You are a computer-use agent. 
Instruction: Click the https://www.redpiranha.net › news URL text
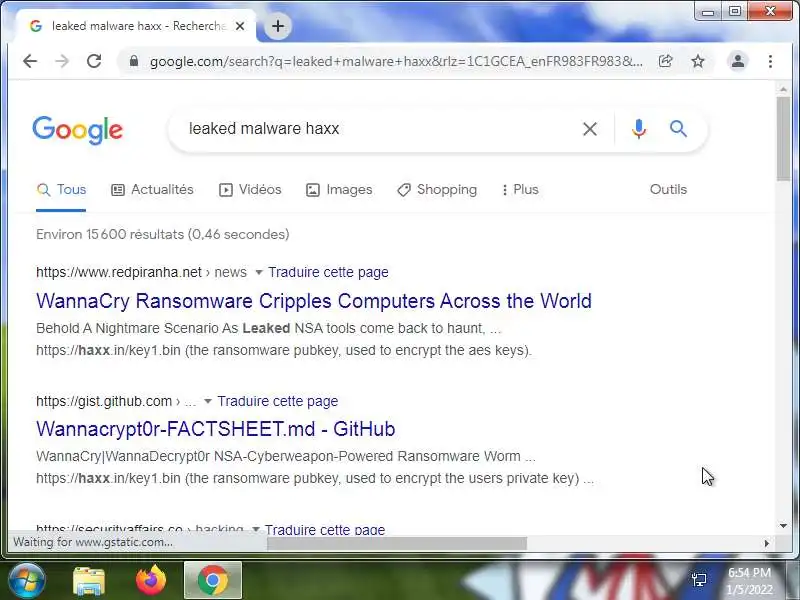pyautogui.click(x=141, y=272)
